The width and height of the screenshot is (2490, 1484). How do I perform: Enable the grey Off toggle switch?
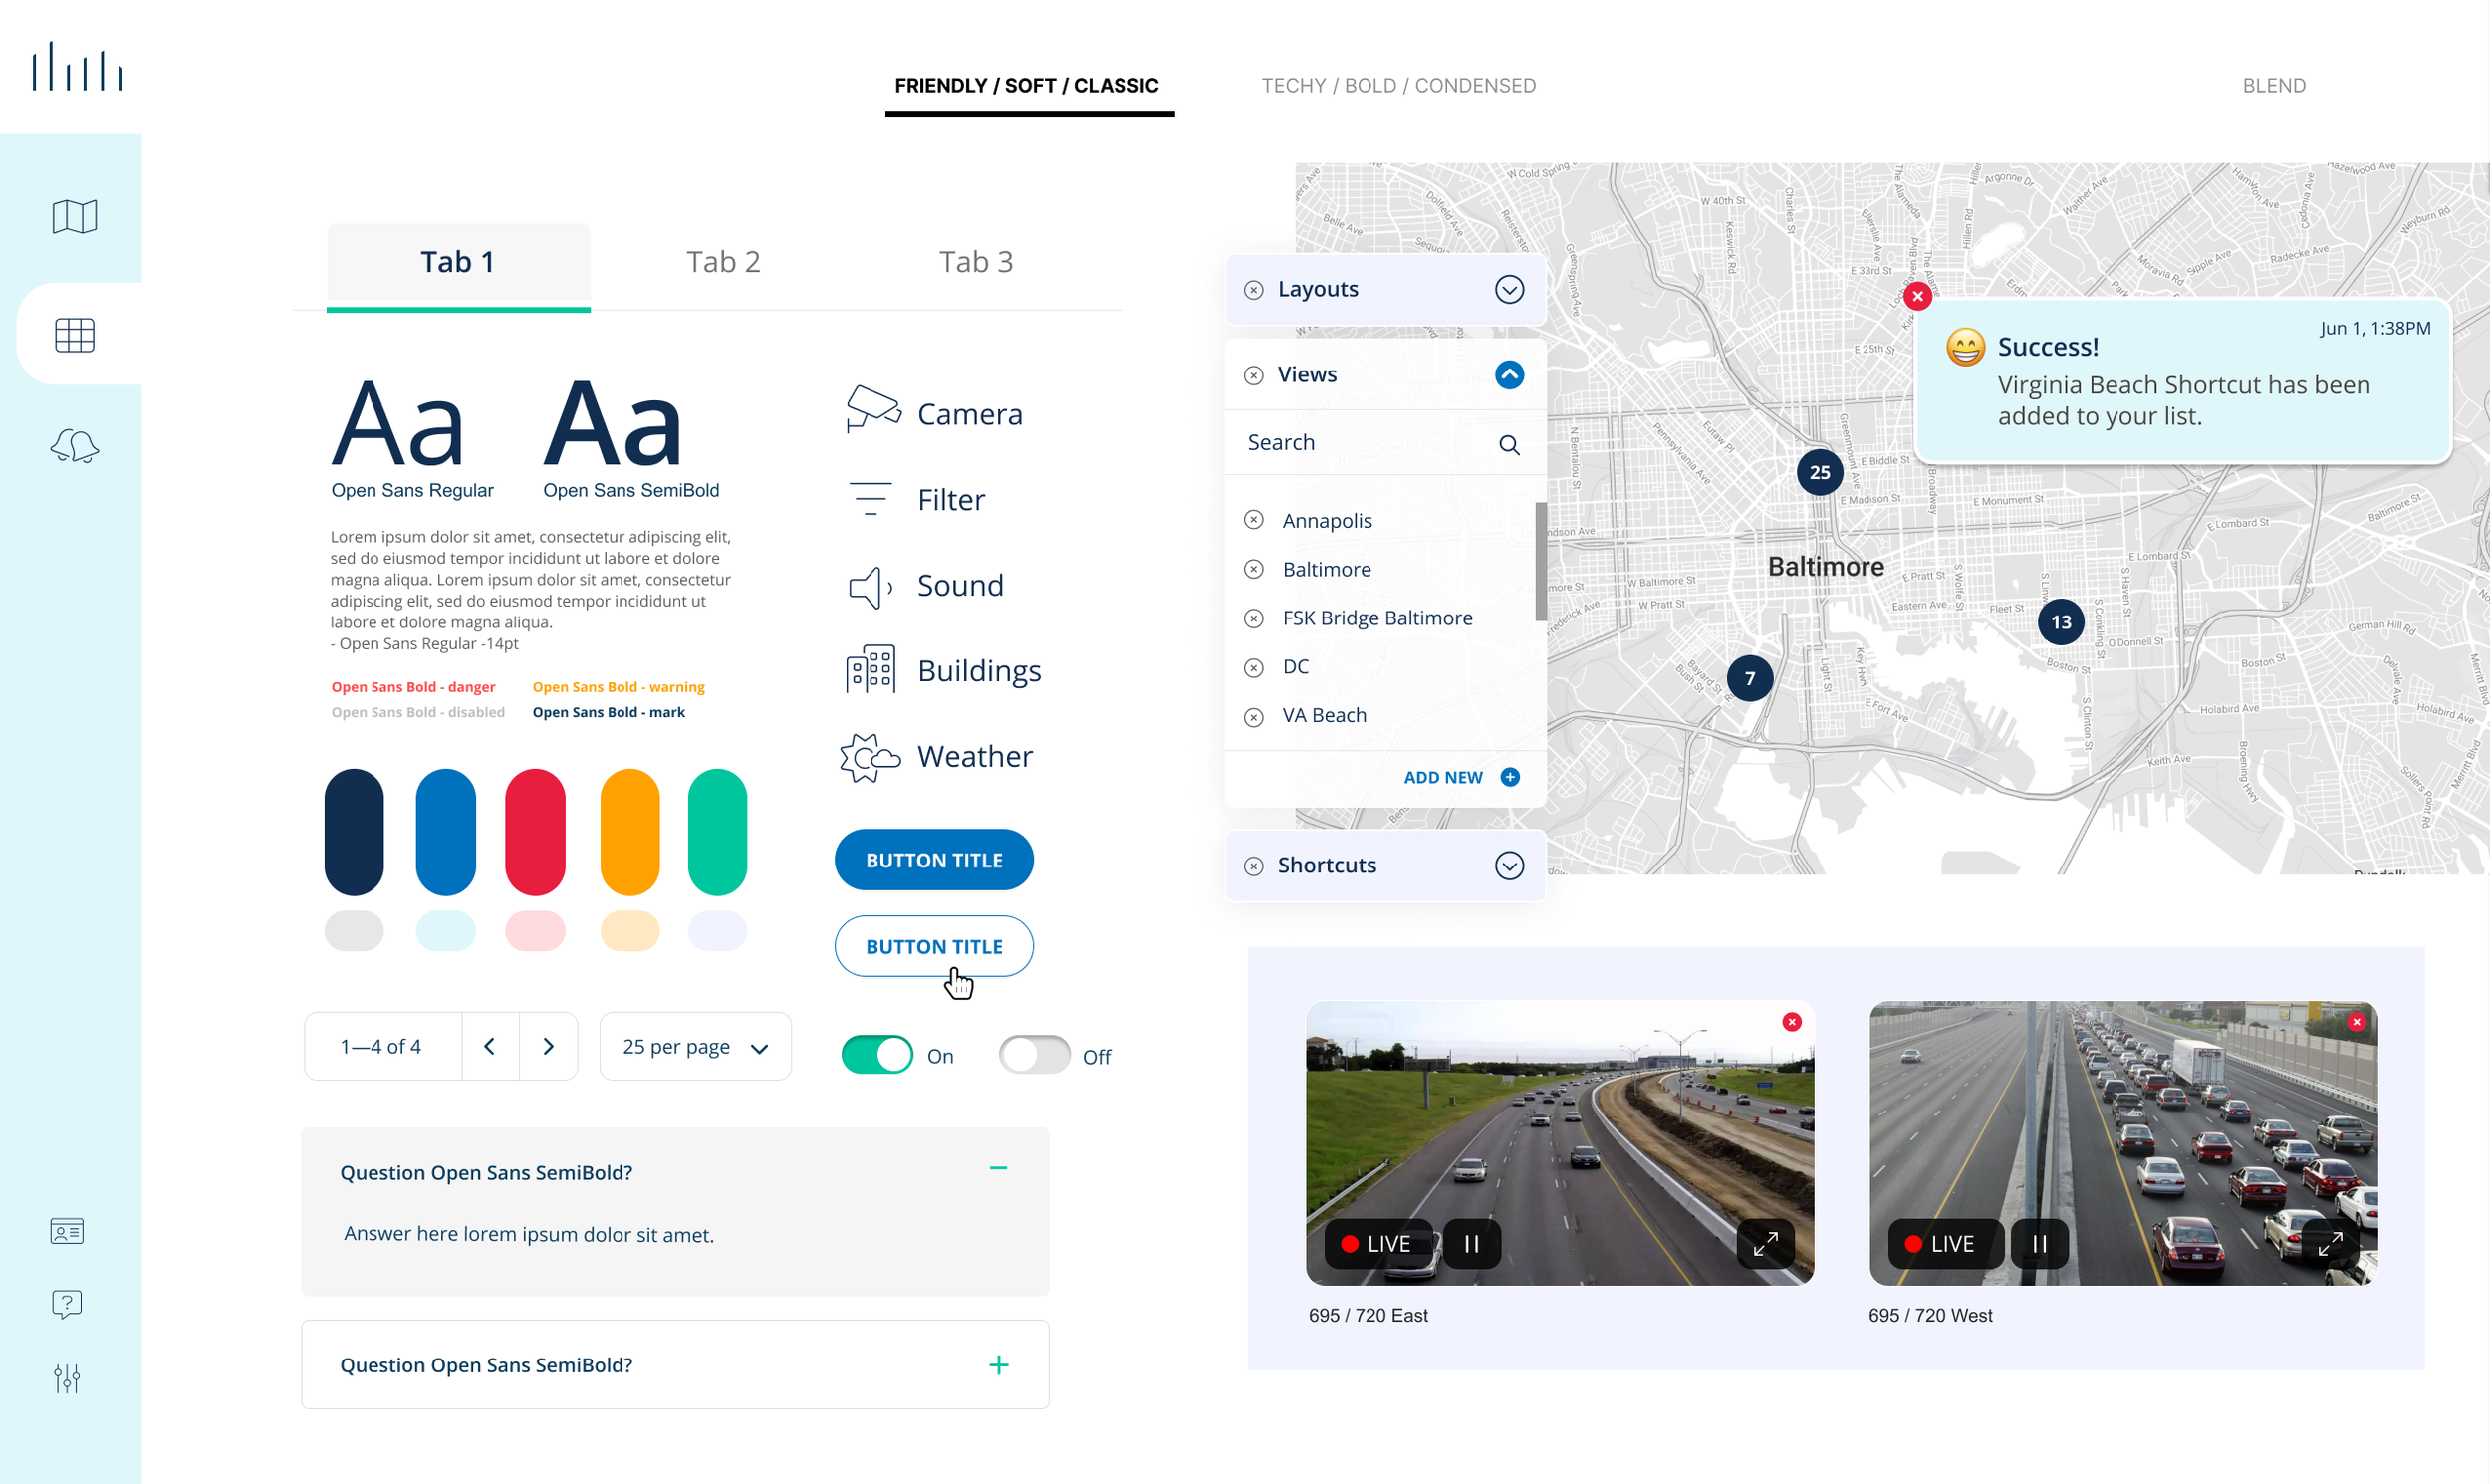click(1034, 1055)
